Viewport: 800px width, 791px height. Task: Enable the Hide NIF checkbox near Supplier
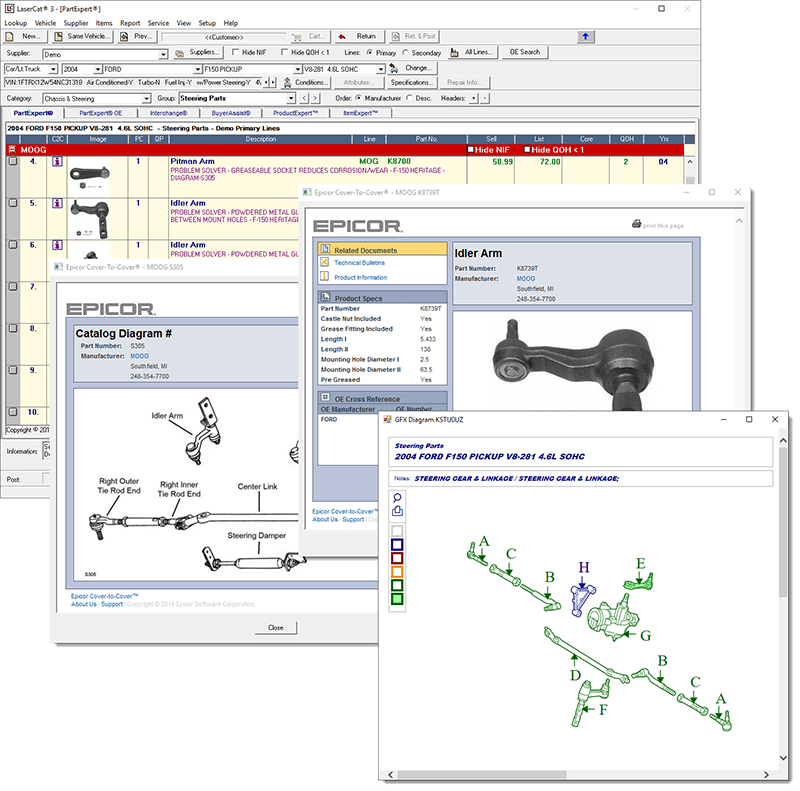coord(235,52)
